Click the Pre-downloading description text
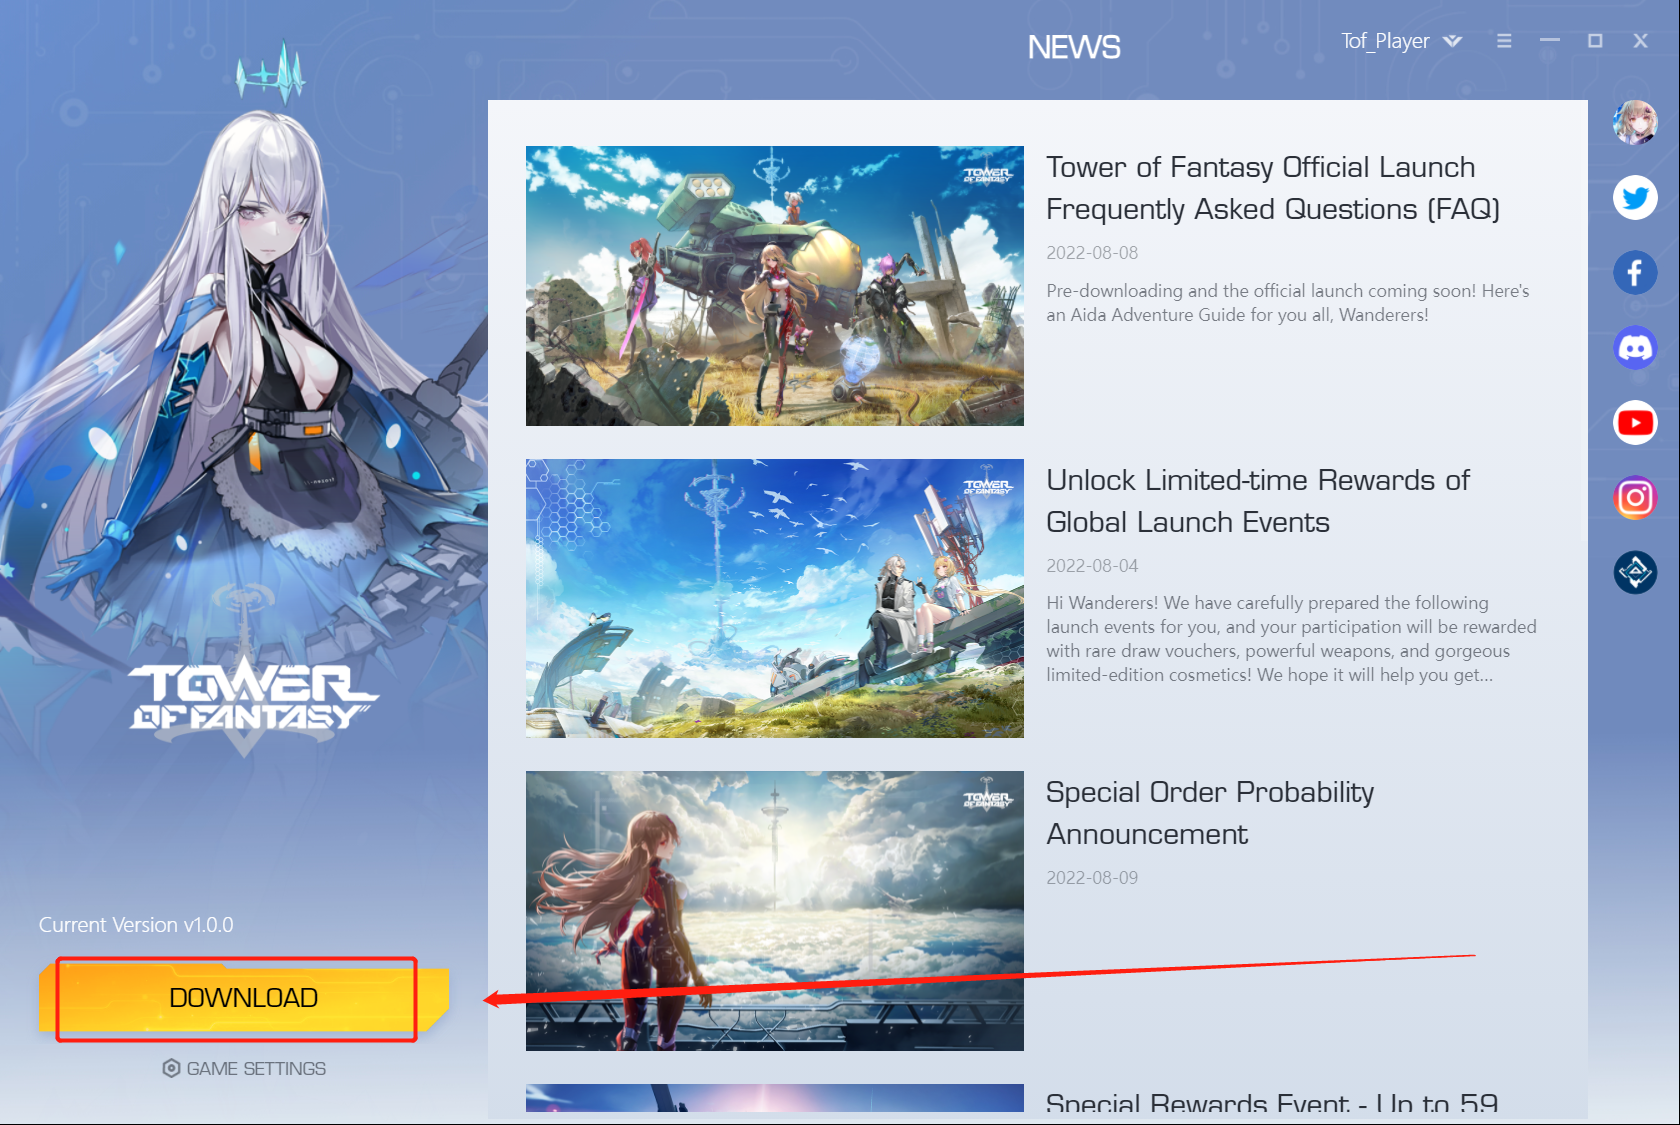Screen dimensions: 1680x1125 coord(1288,303)
